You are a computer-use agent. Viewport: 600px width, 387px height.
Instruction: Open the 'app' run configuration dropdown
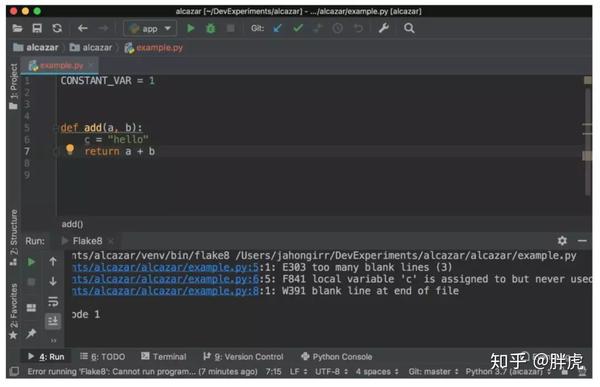pos(150,29)
